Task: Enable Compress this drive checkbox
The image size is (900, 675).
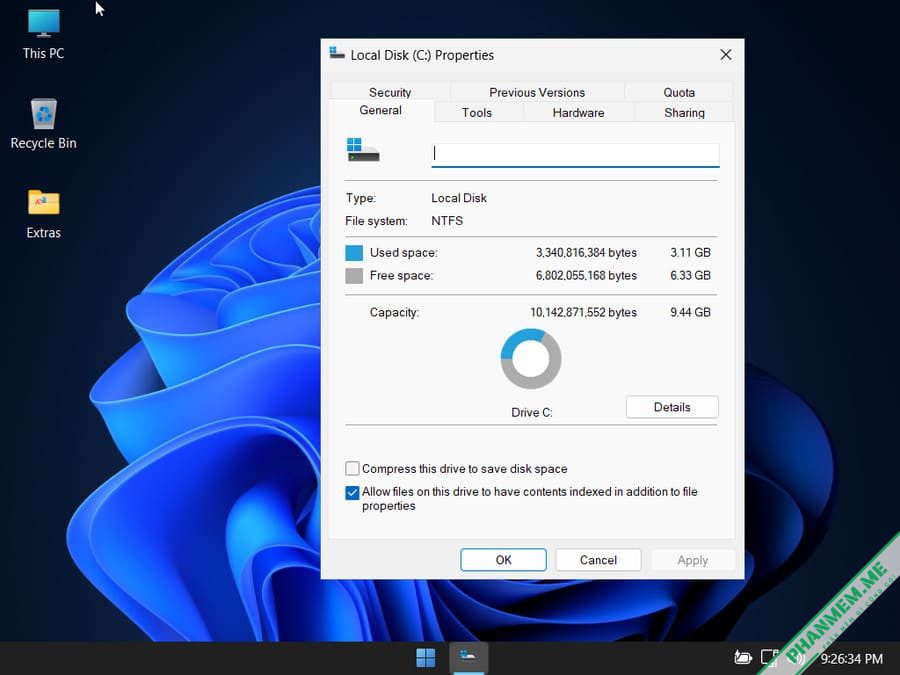Action: click(352, 468)
